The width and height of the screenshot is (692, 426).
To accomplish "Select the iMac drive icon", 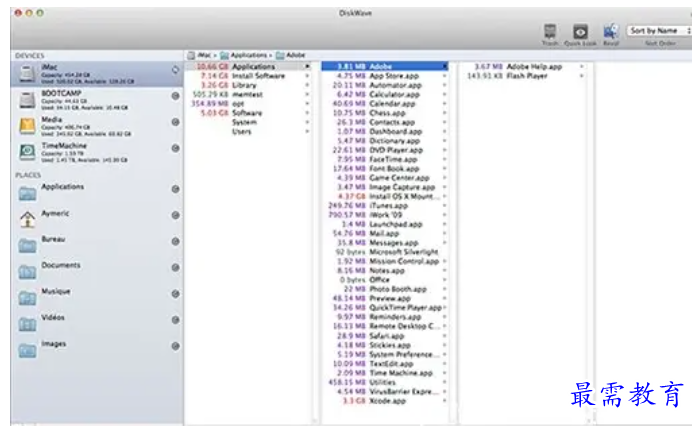I will (x=27, y=73).
